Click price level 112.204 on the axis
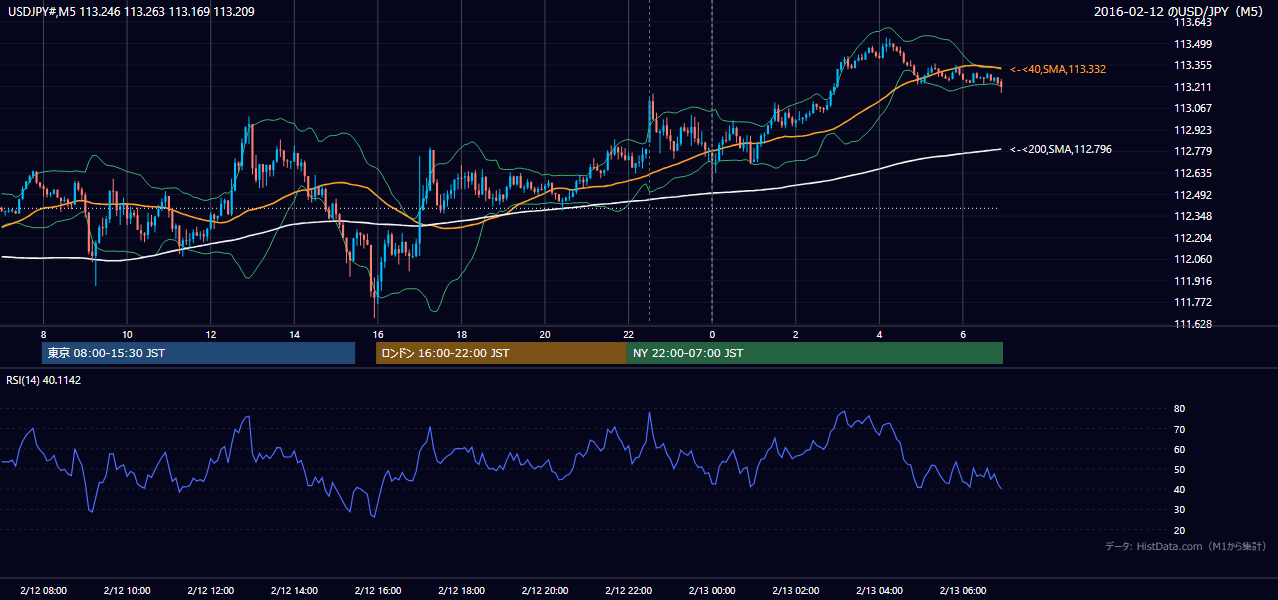The width and height of the screenshot is (1278, 600). 1192,238
